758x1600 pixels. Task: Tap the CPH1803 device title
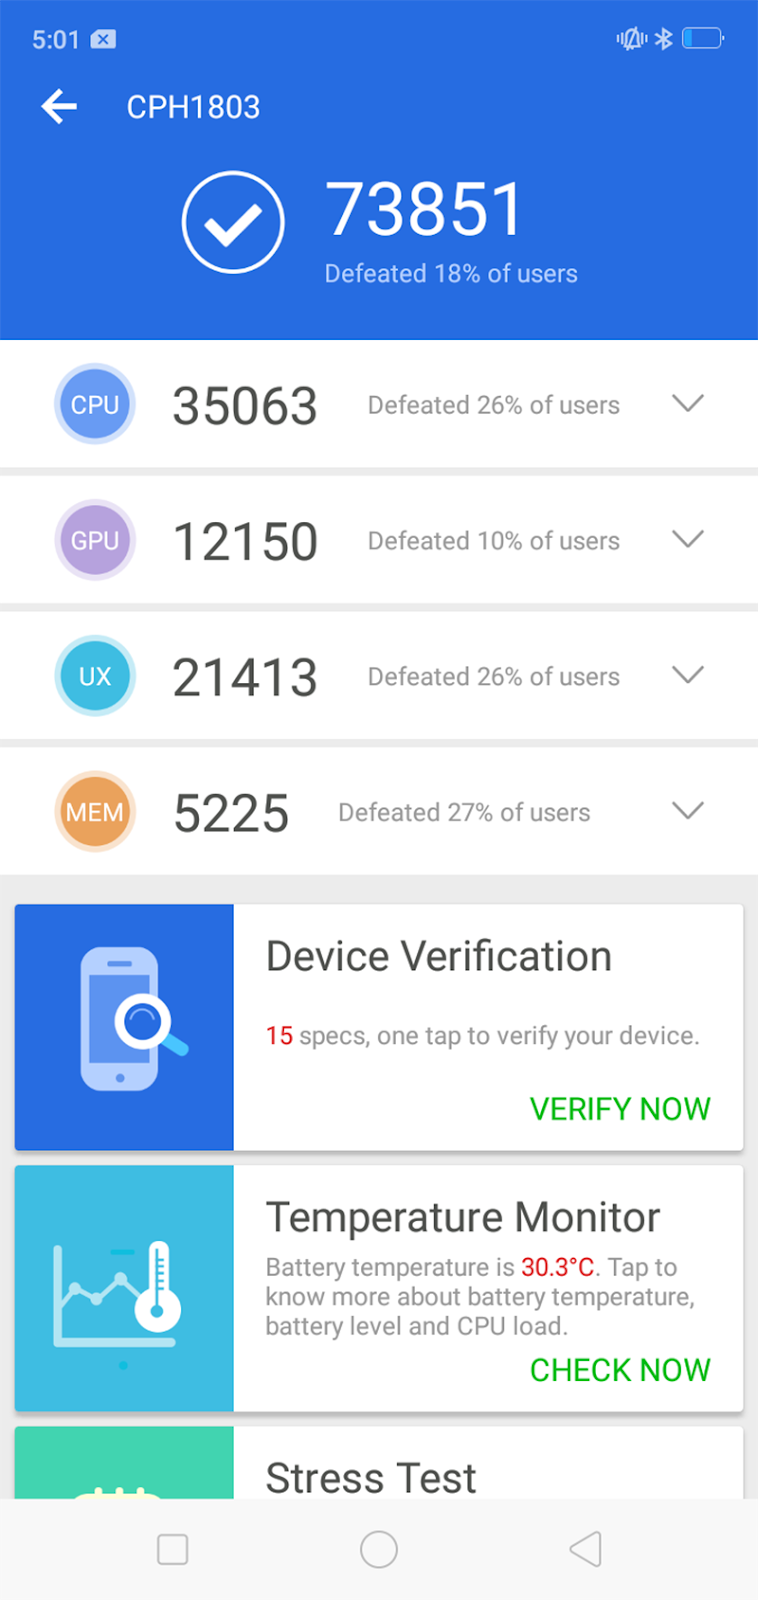(x=193, y=107)
